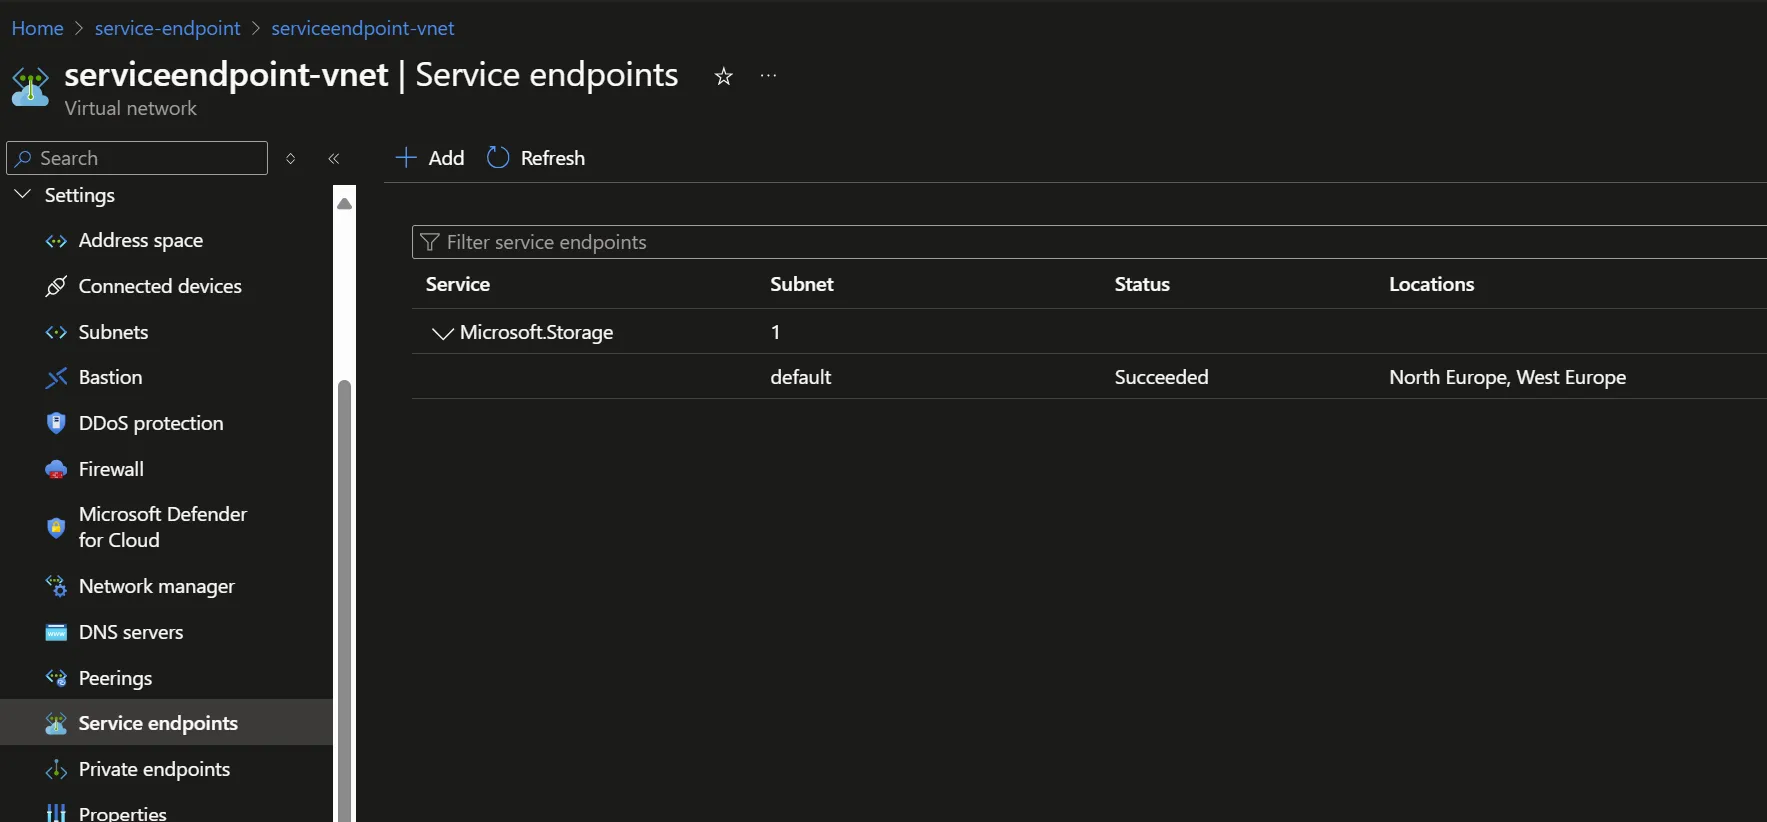Click the Service endpoints icon
Image resolution: width=1767 pixels, height=822 pixels.
click(56, 724)
